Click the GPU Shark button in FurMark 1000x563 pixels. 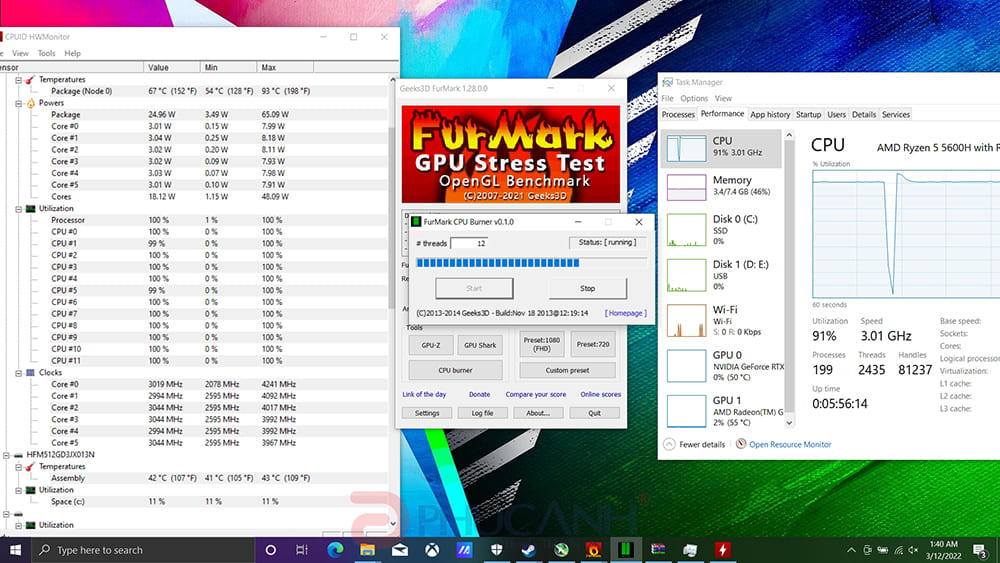[x=480, y=346]
